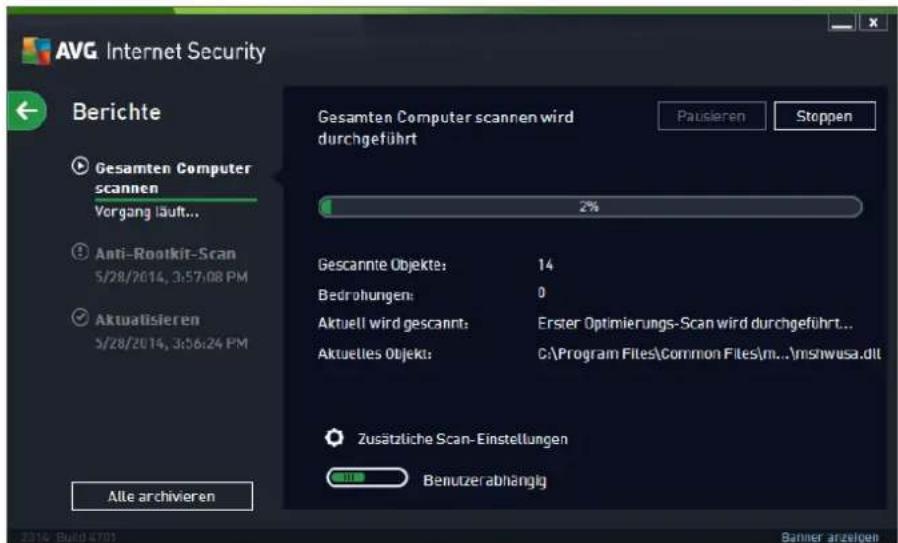Click the Erster Optimierungs-Scan status text
This screenshot has width=898, height=543.
695,324
